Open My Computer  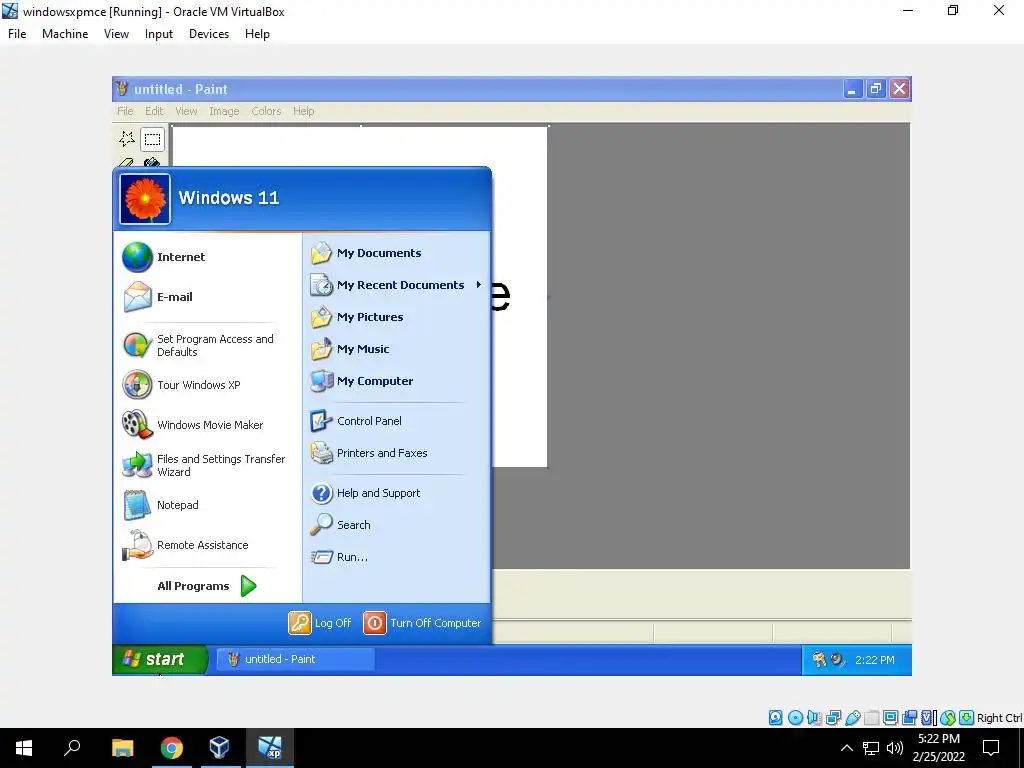point(362,381)
